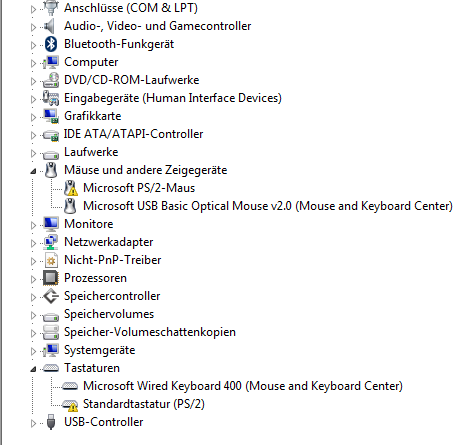Screen dimensions: 466x445
Task: Click the Grafikkarte display adapter icon
Action: click(x=51, y=116)
